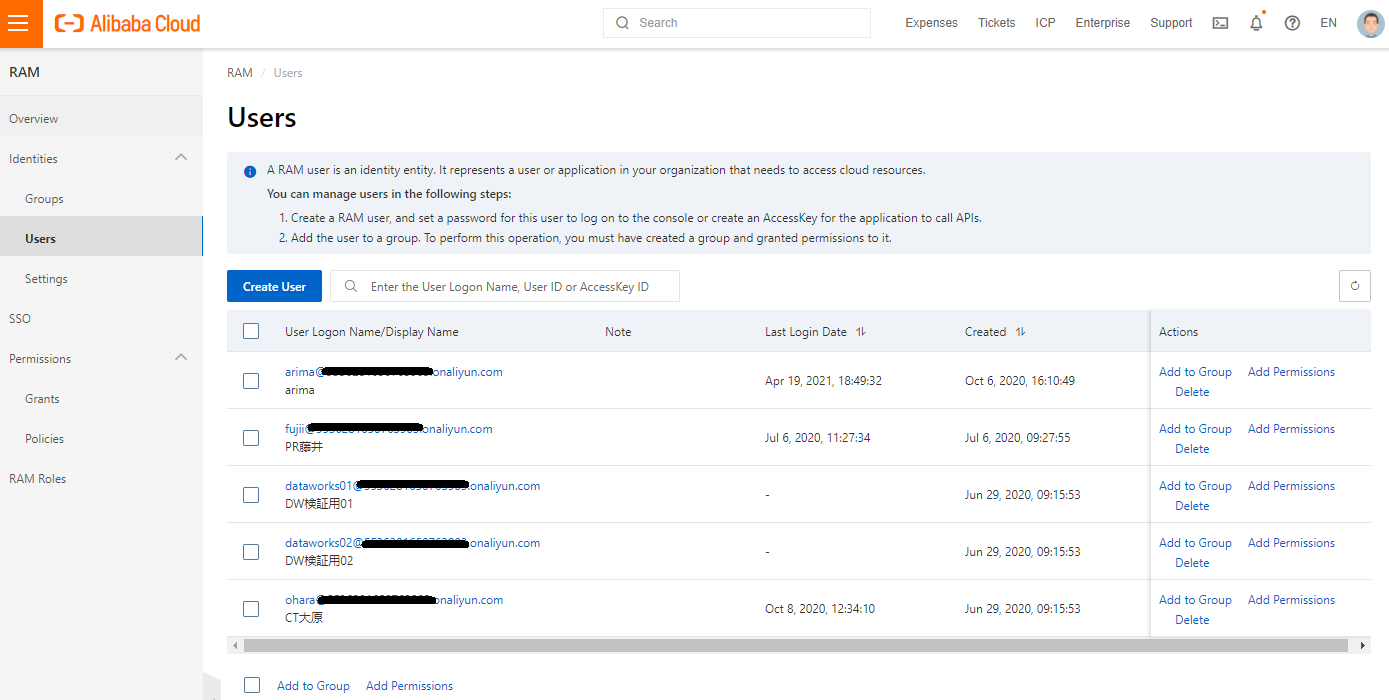The height and width of the screenshot is (700, 1389).
Task: Open Tickets in the top bar
Action: point(996,23)
